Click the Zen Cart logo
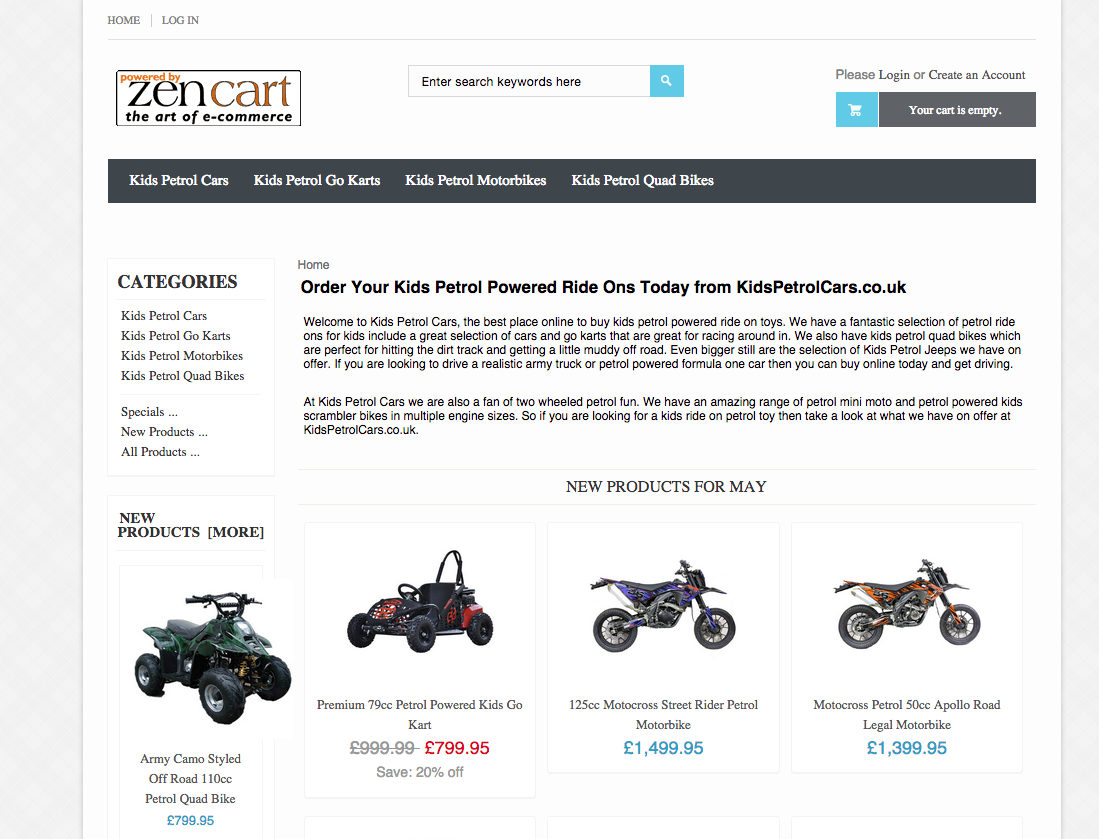Screen dimensions: 1099x839 pos(208,98)
